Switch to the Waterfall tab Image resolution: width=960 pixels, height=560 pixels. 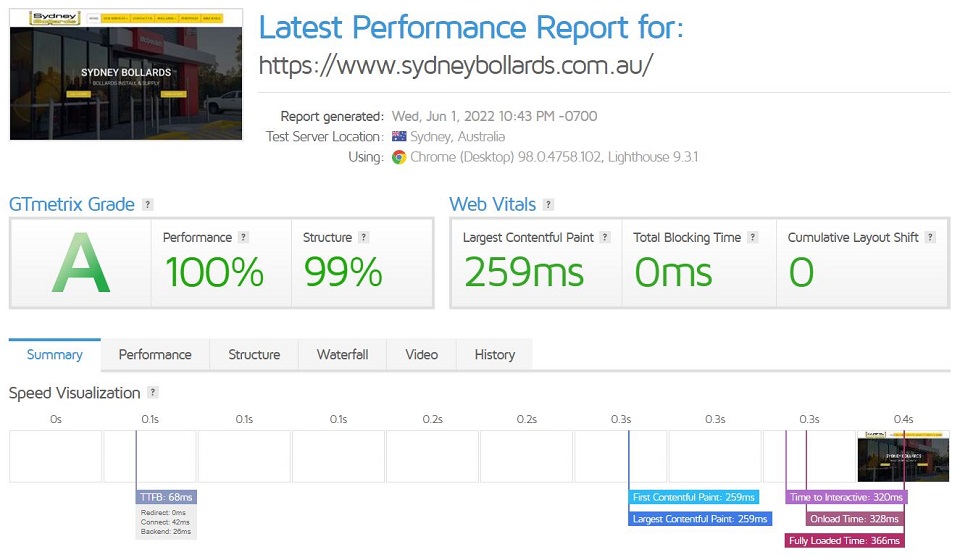click(342, 355)
